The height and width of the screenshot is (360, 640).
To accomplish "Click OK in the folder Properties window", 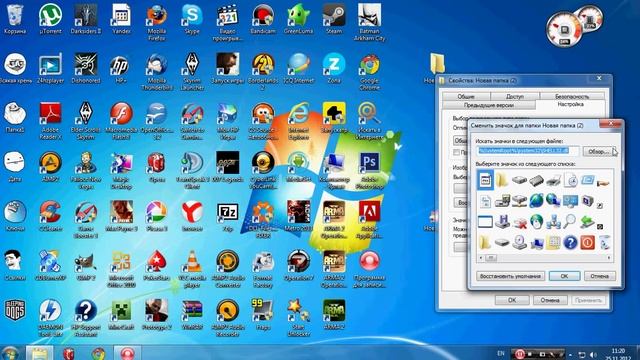I will pos(512,300).
